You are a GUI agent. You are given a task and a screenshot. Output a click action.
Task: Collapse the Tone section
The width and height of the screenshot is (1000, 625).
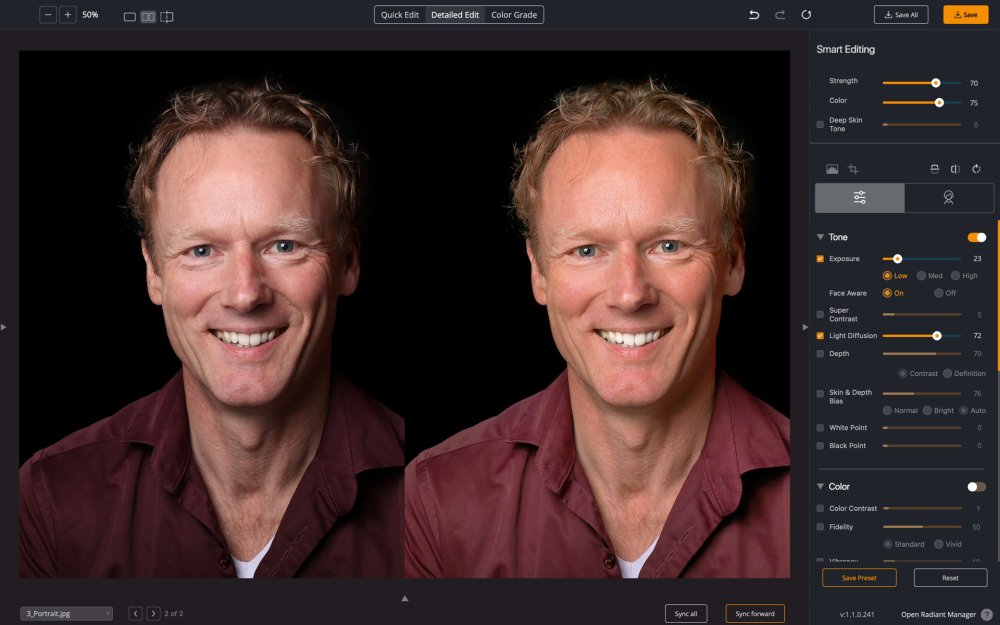coord(820,237)
